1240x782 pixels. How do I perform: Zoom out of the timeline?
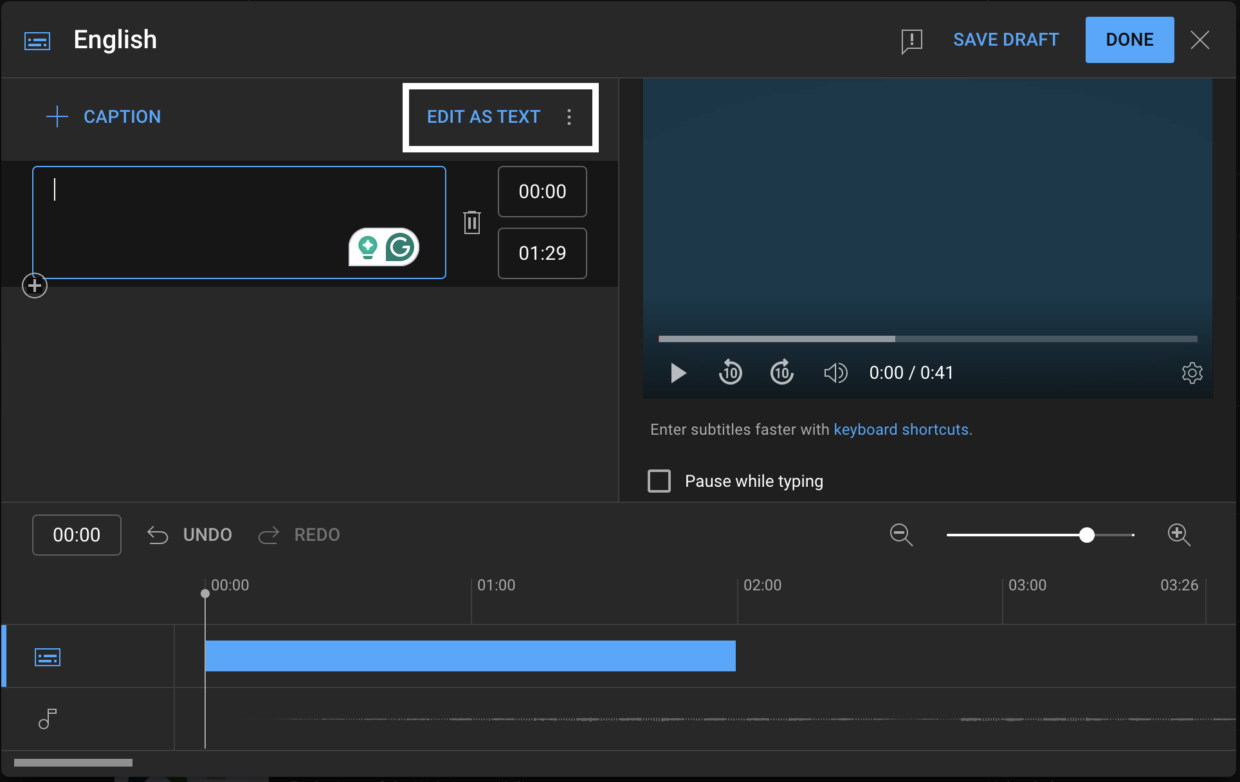point(901,535)
